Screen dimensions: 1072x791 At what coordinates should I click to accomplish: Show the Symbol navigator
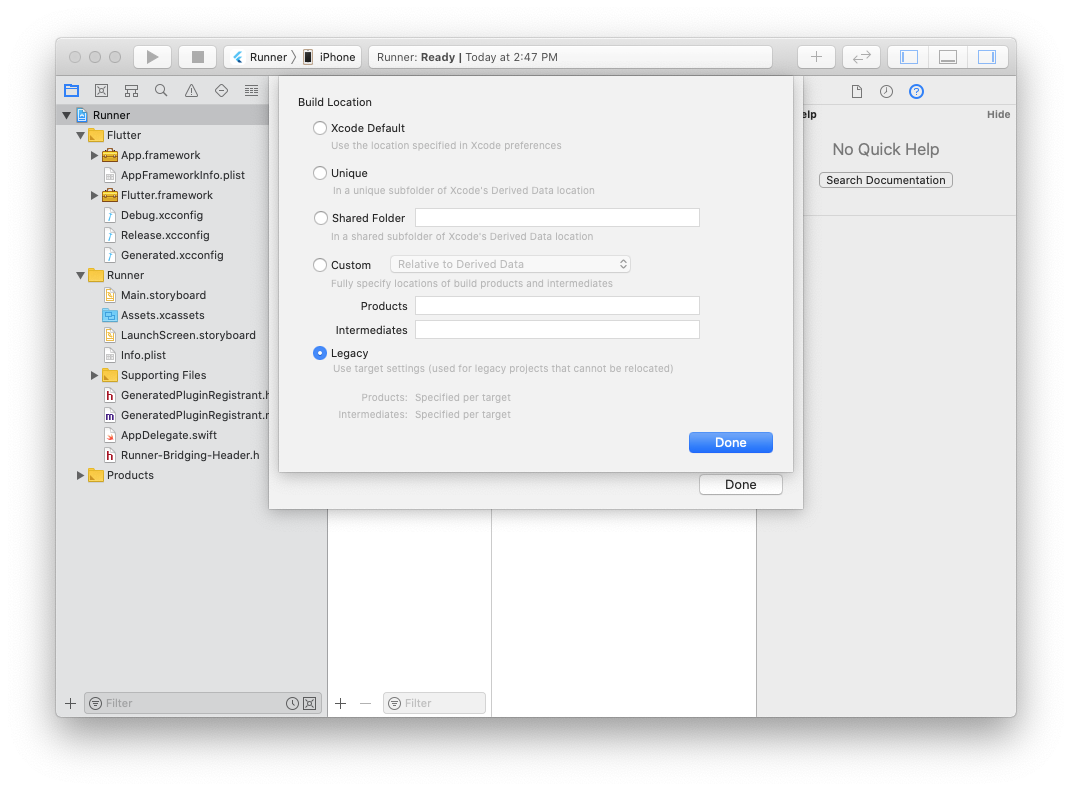131,90
